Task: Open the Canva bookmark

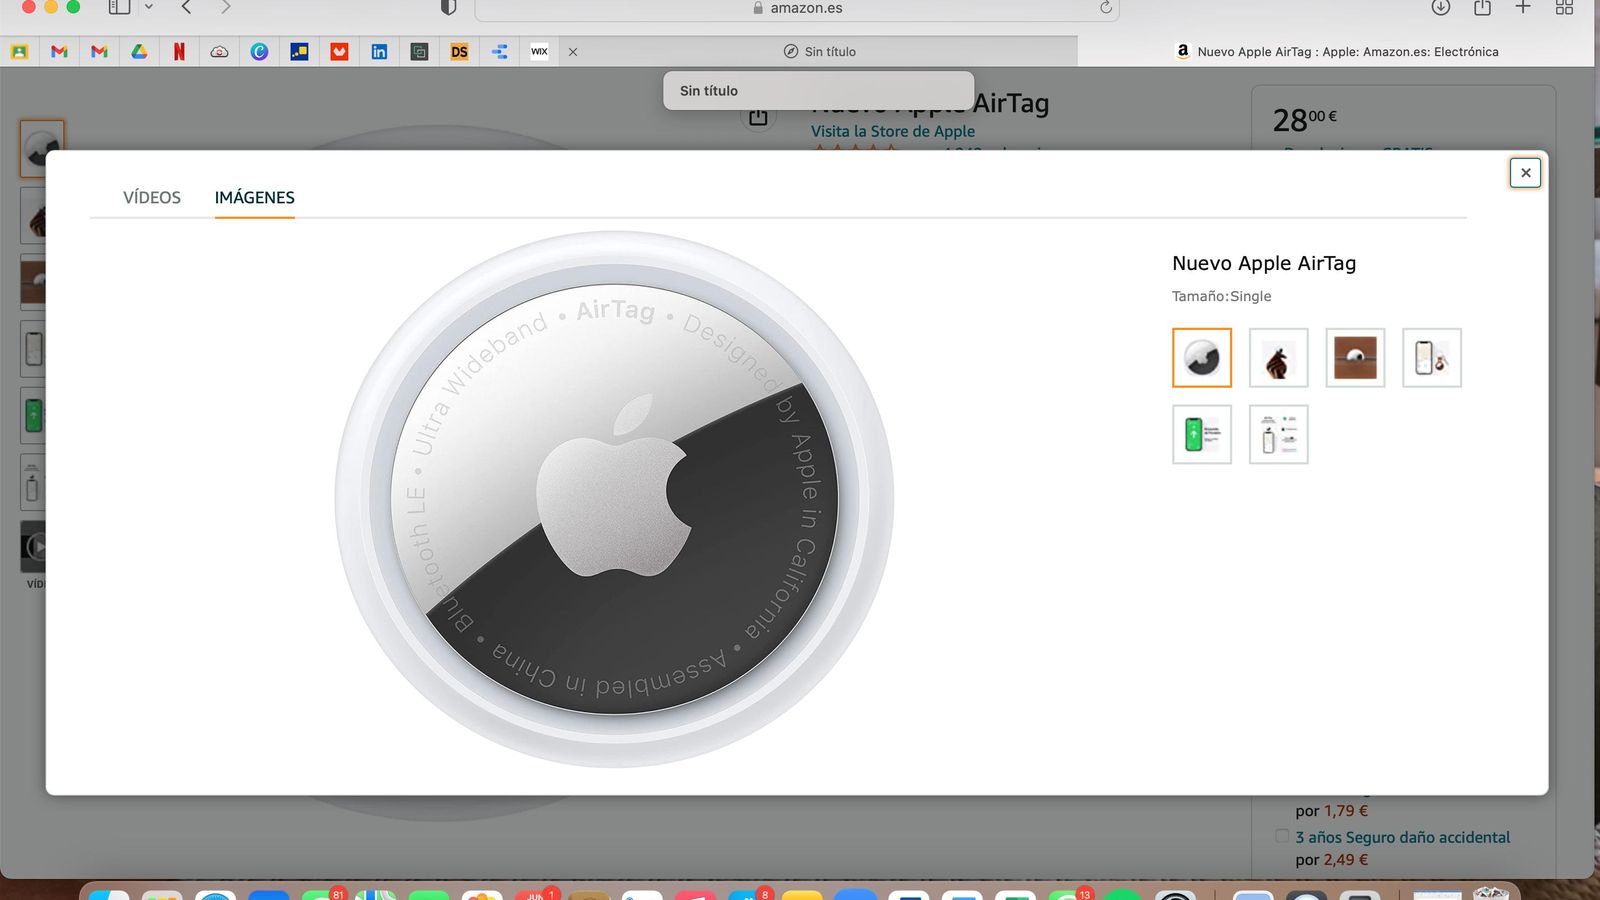Action: 261,51
